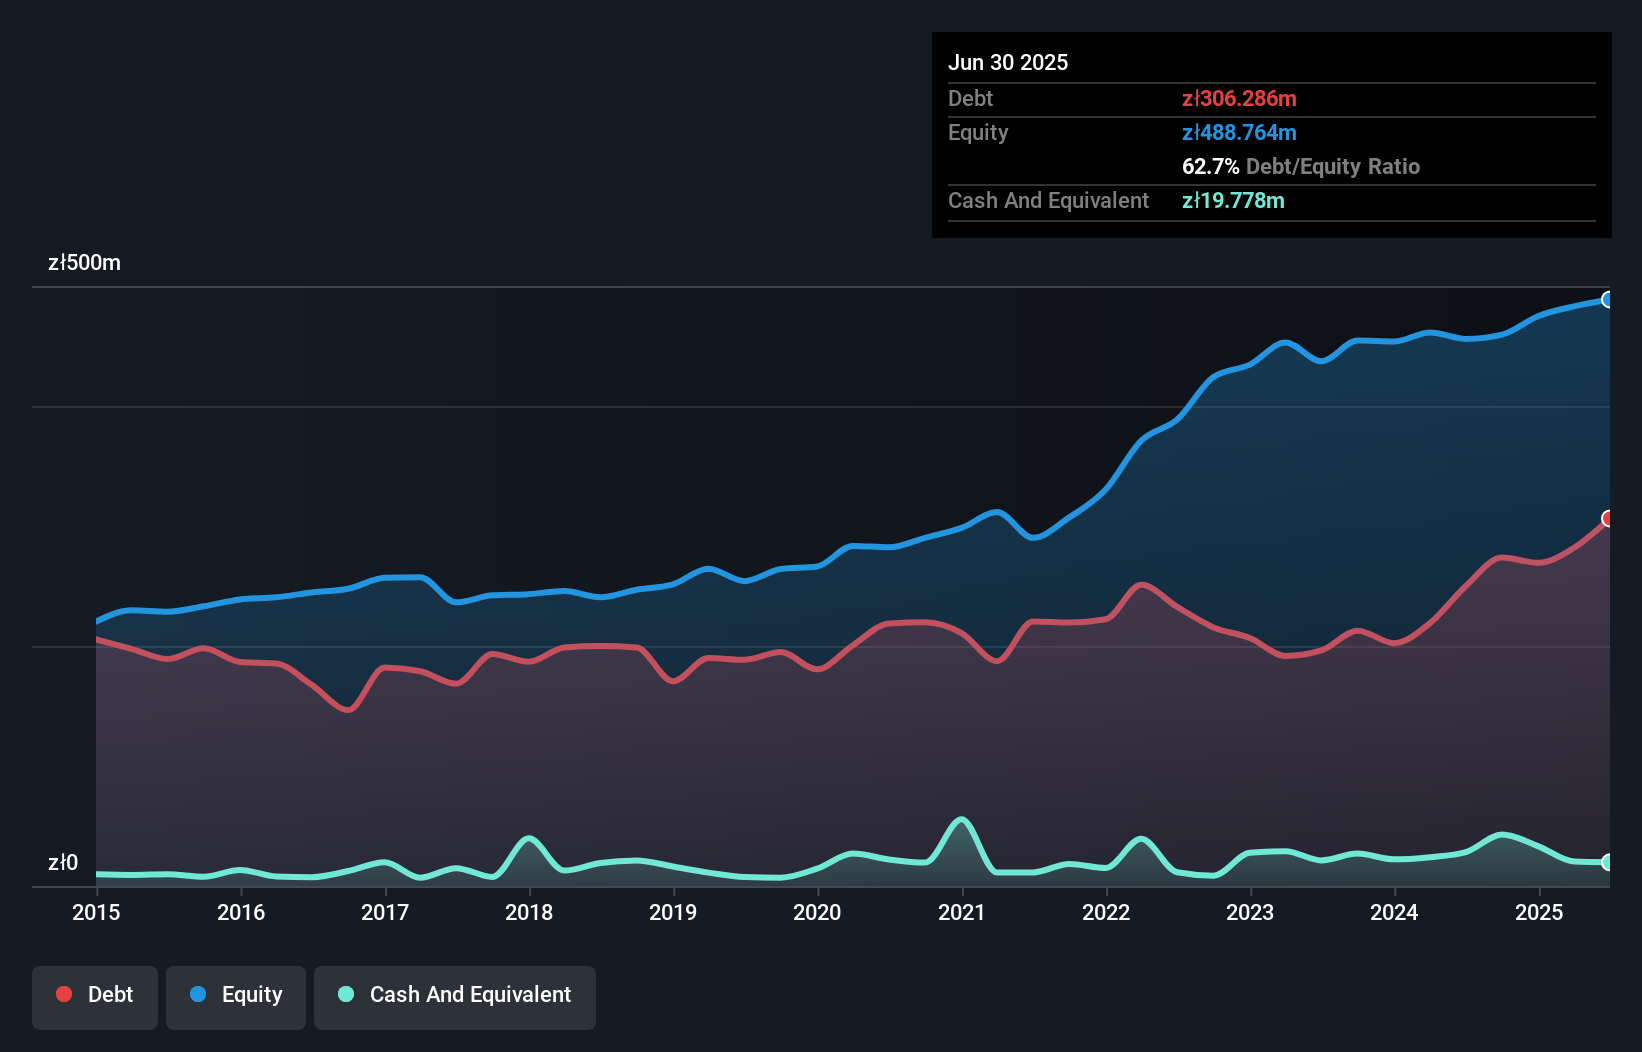
Task: Click the zł500m y-axis label
Action: click(x=84, y=263)
